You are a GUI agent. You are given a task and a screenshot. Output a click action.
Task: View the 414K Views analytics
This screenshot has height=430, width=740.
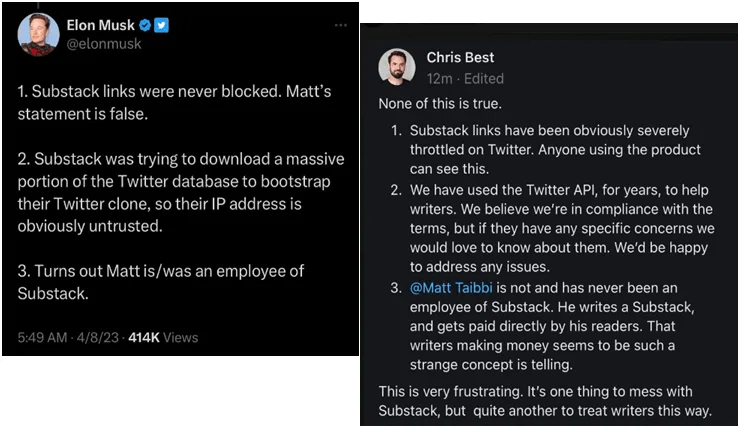coord(163,337)
